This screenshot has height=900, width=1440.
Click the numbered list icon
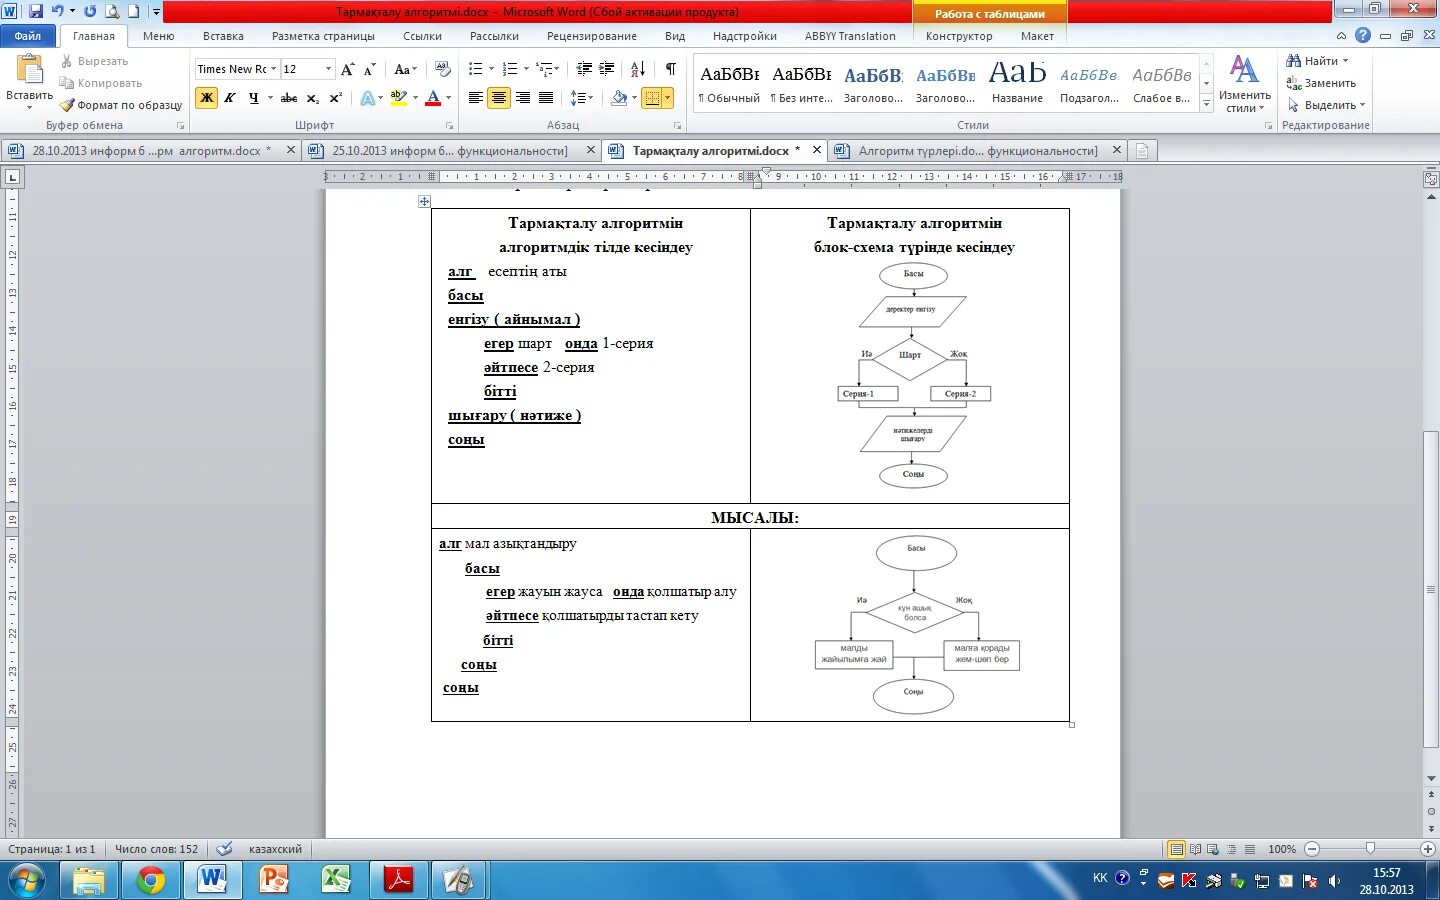click(x=510, y=69)
